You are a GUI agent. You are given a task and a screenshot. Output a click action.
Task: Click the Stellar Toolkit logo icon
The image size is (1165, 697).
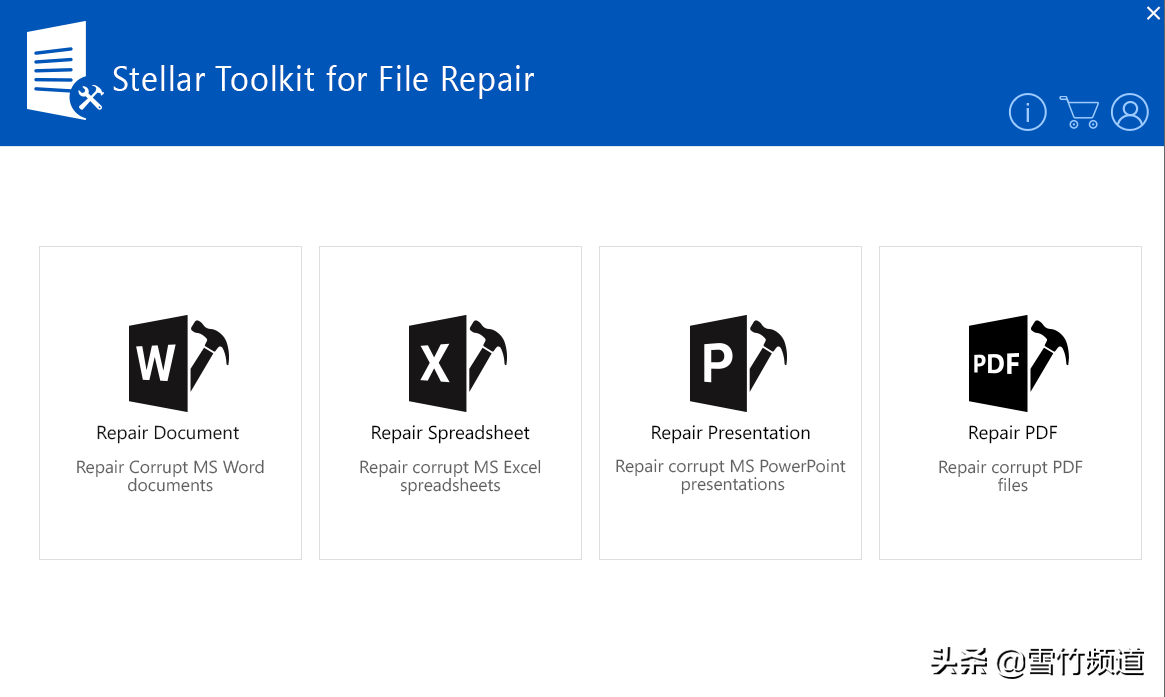[64, 73]
